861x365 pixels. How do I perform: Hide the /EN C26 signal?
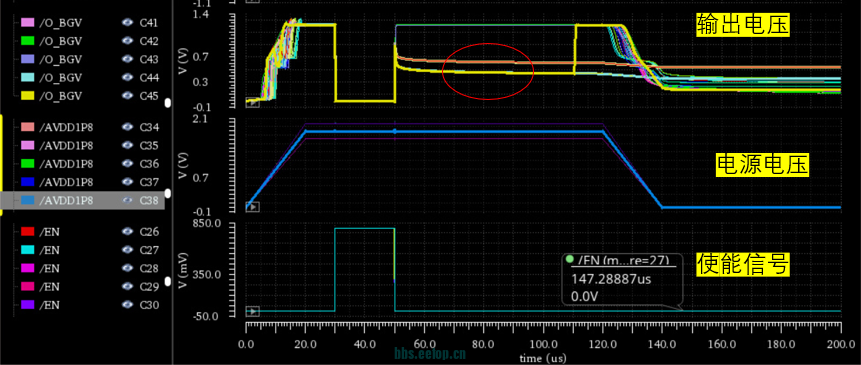point(127,232)
